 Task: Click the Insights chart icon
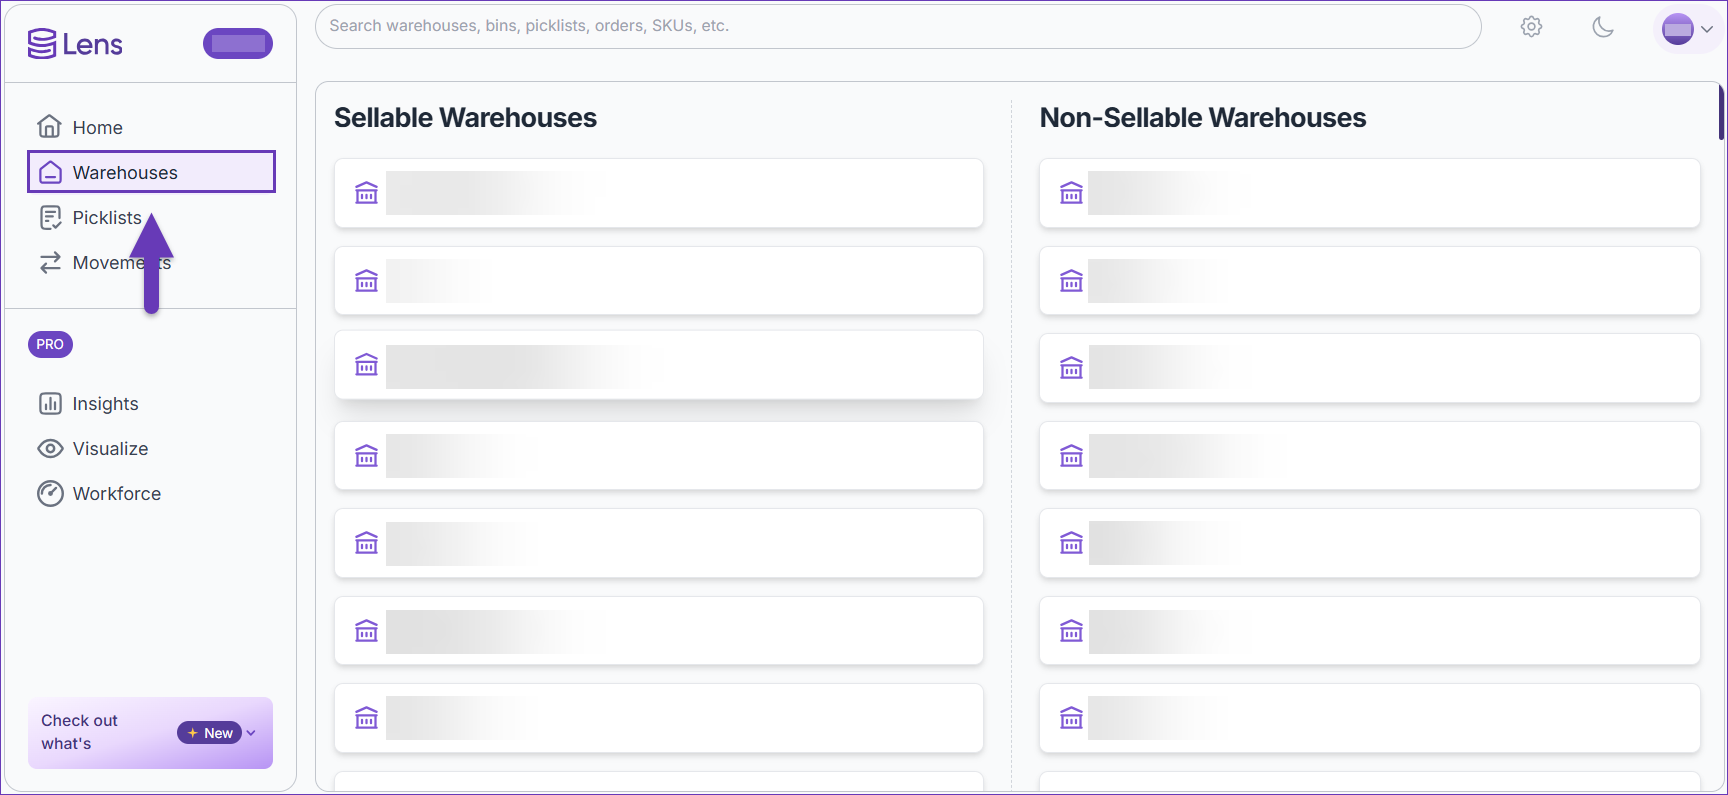click(x=50, y=403)
